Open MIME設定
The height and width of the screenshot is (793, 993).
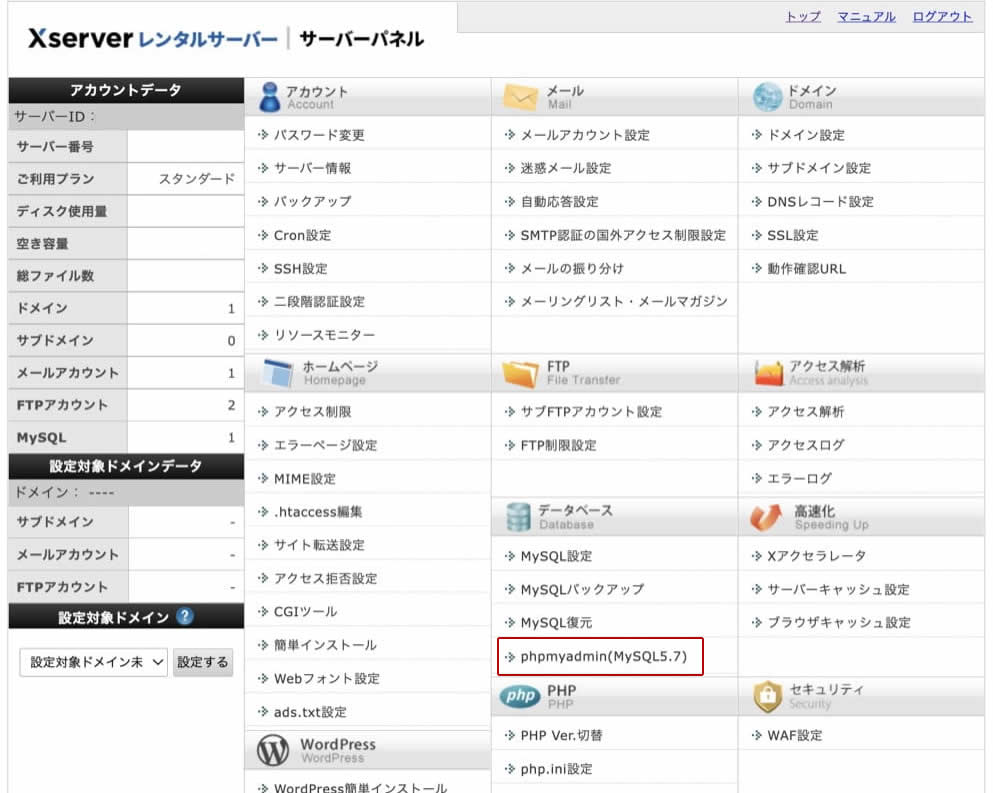click(305, 479)
